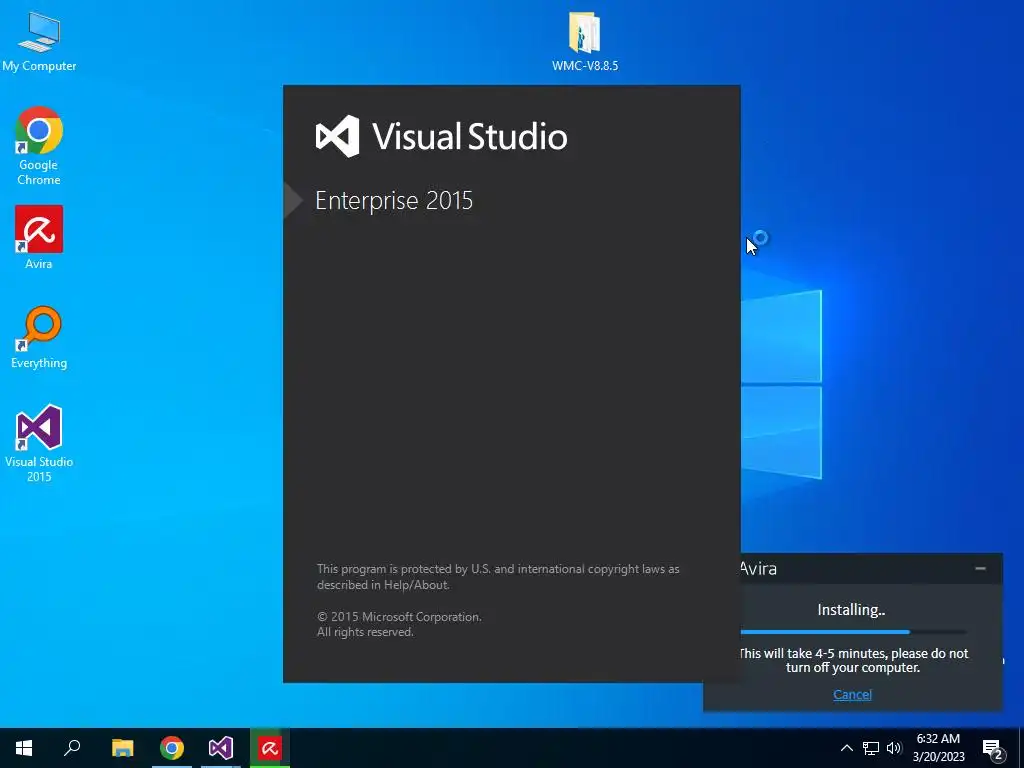Image resolution: width=1024 pixels, height=768 pixels.
Task: Switch to Chrome in the taskbar
Action: [x=172, y=748]
